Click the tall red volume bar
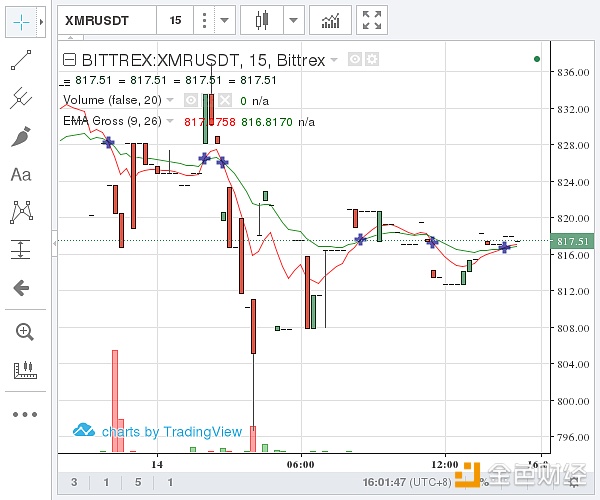The height and width of the screenshot is (500, 600). pyautogui.click(x=115, y=401)
